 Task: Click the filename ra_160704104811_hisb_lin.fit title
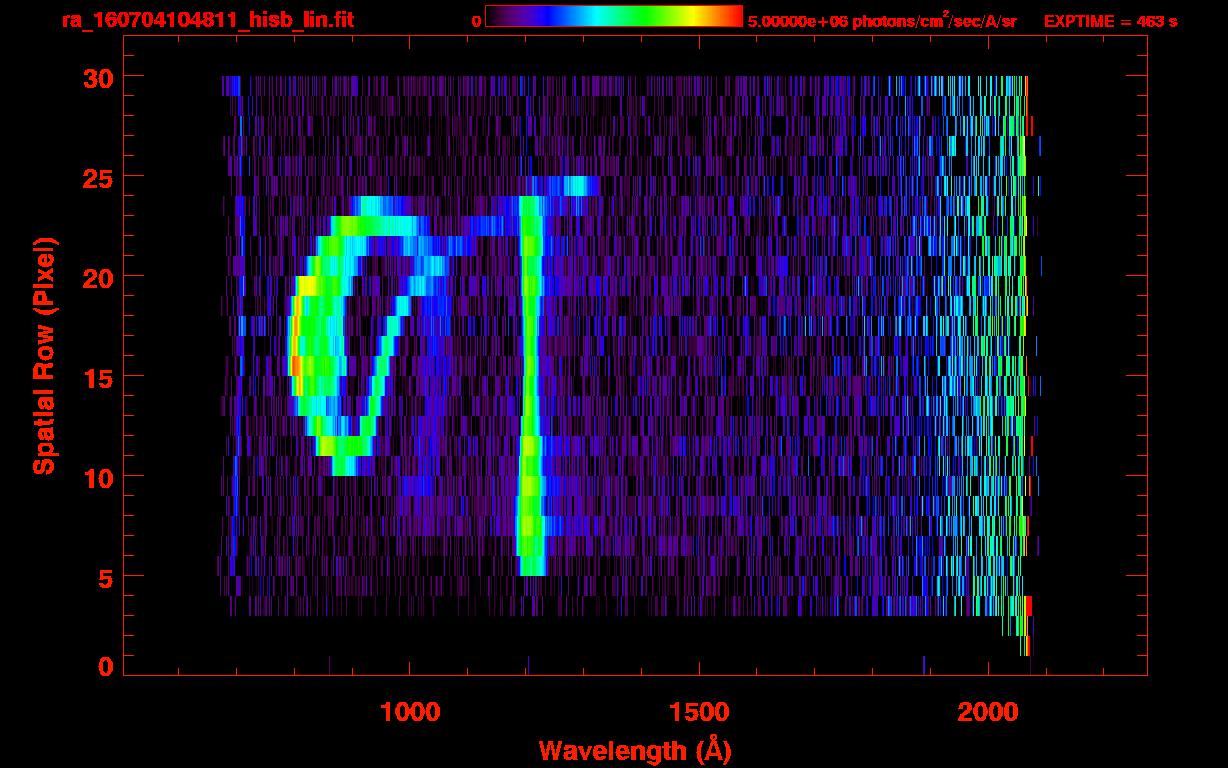207,19
